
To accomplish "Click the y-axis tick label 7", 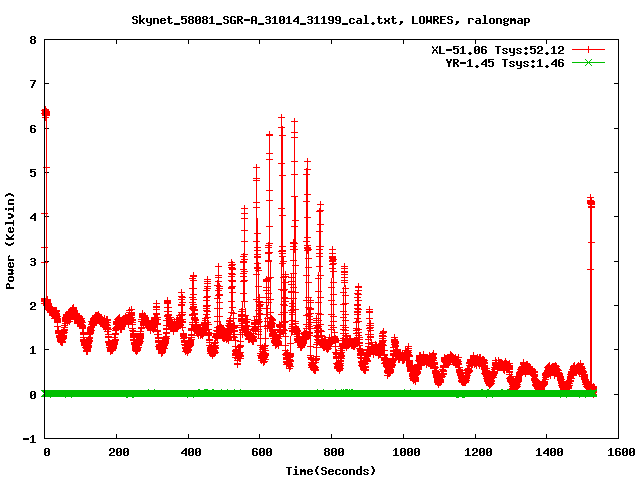I will (x=33, y=84).
